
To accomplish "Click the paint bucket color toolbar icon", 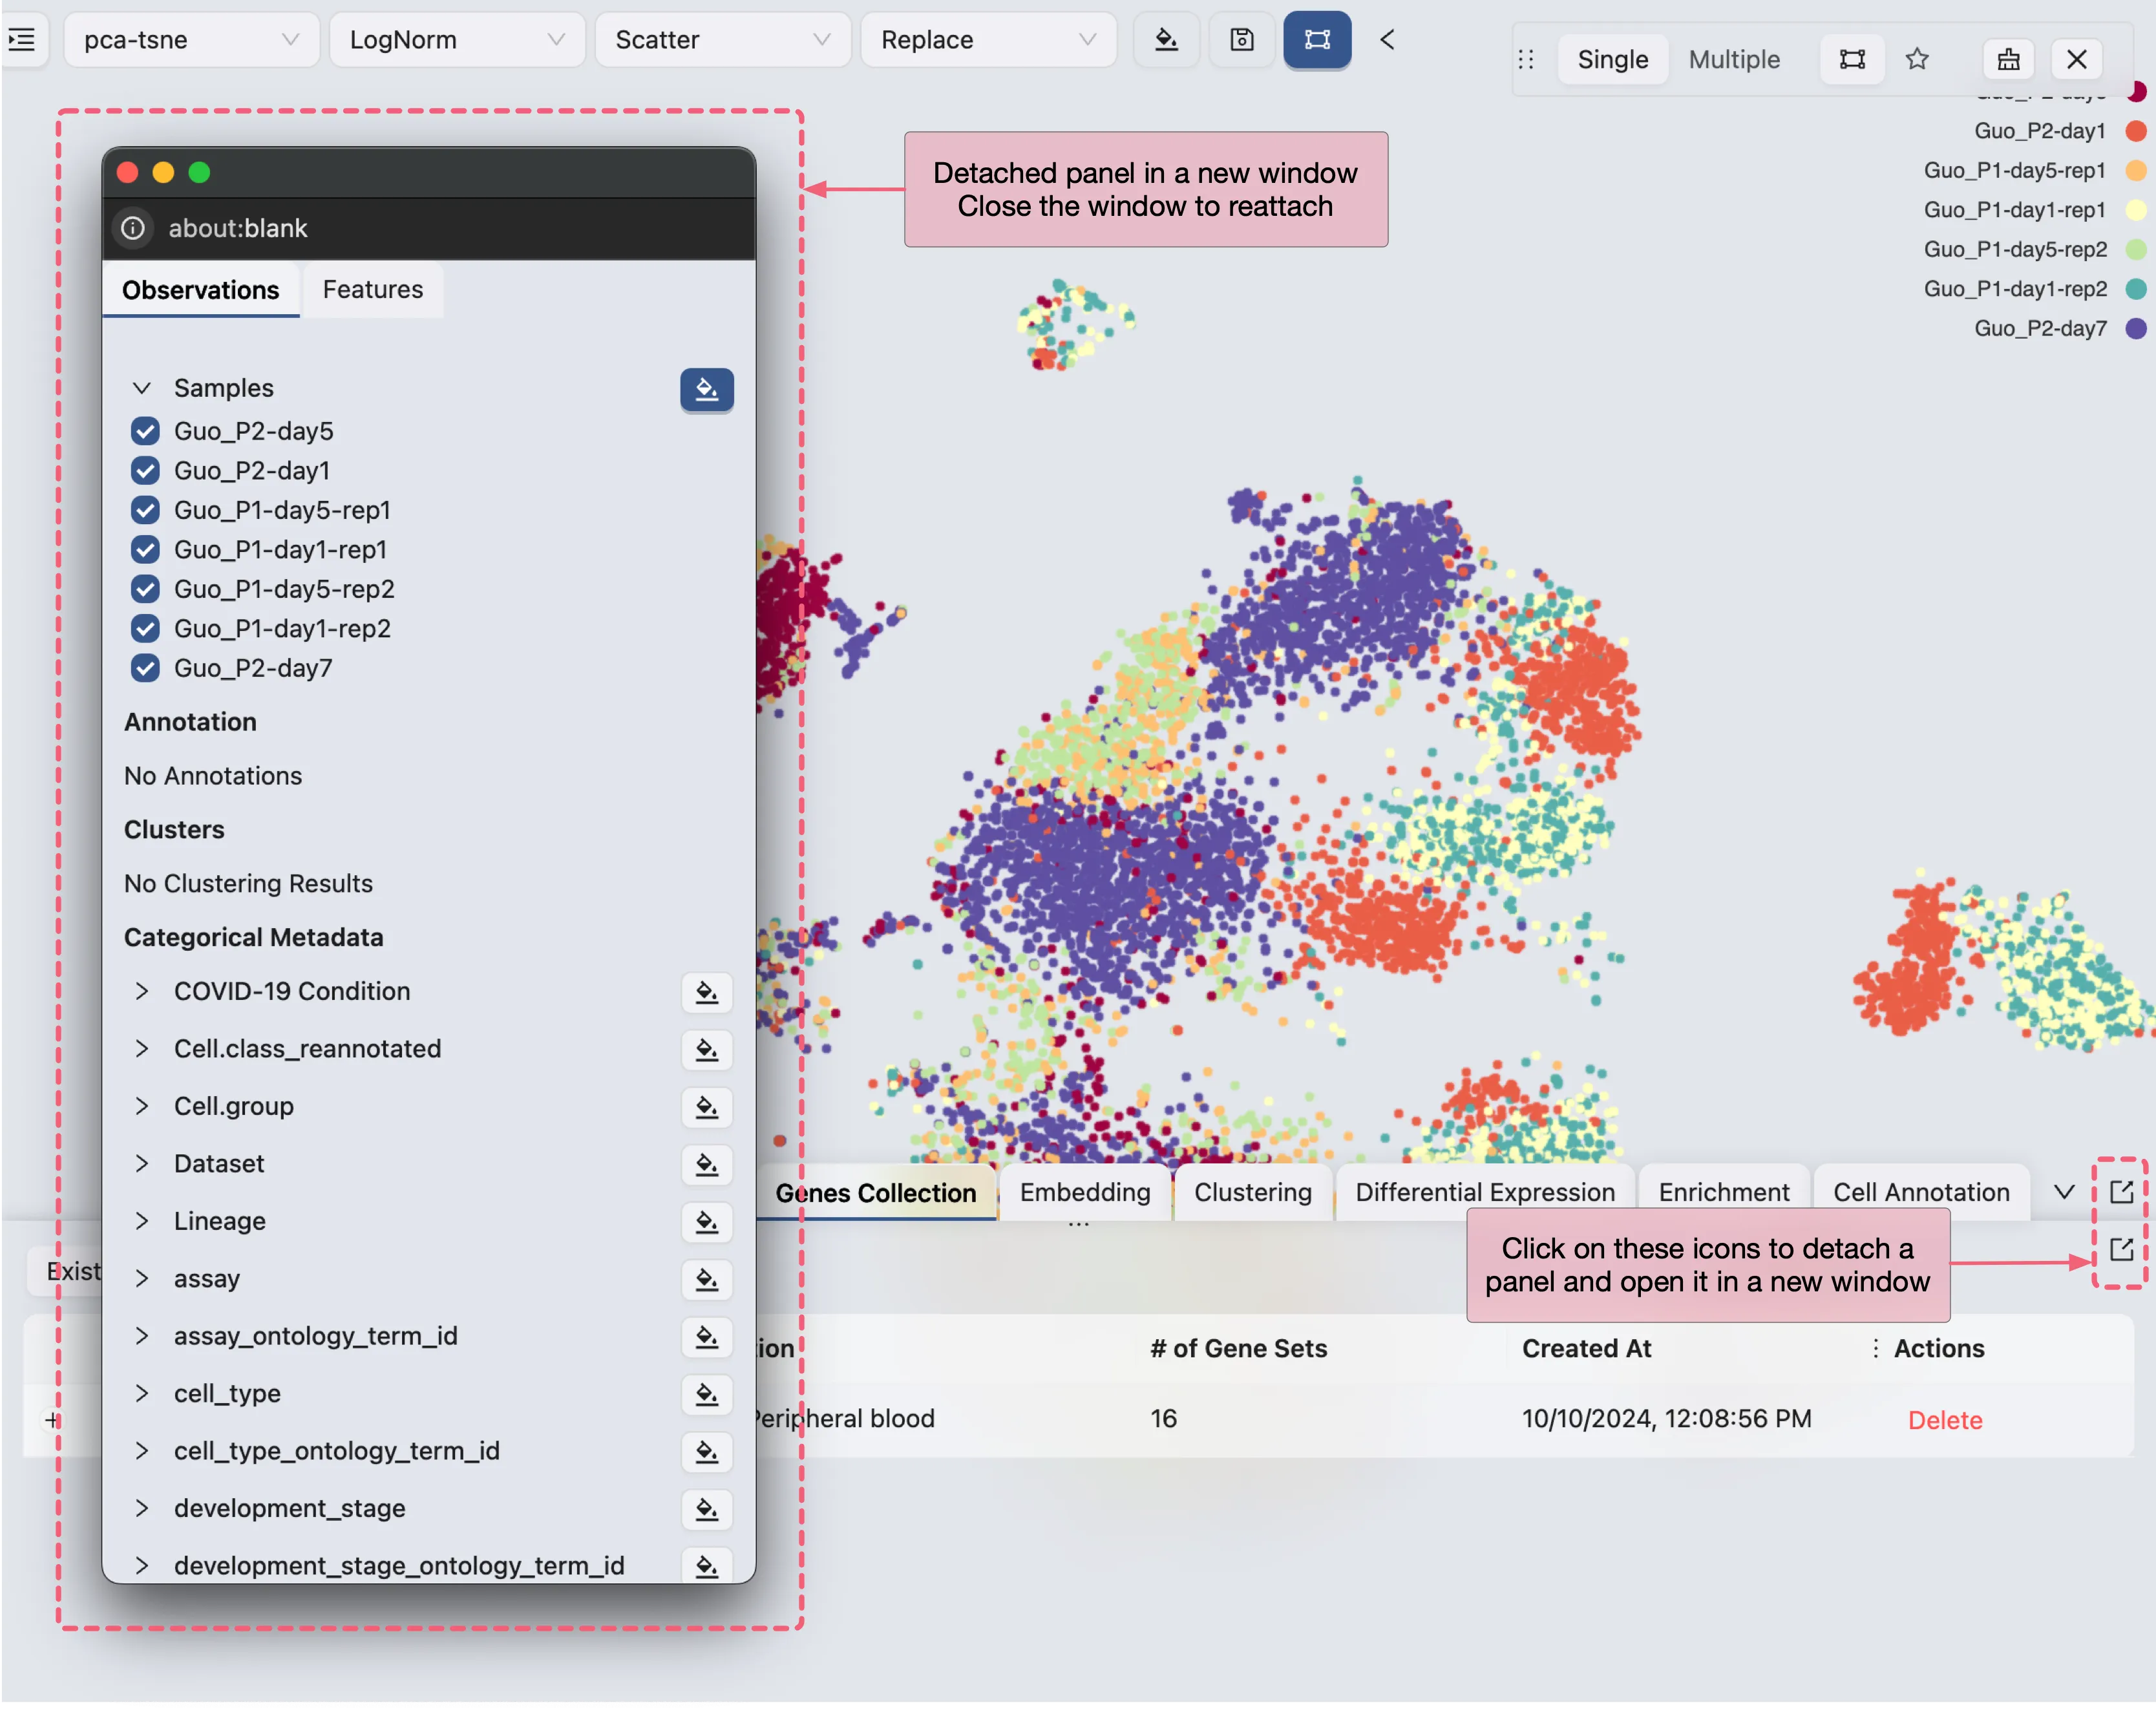I will (x=1166, y=40).
